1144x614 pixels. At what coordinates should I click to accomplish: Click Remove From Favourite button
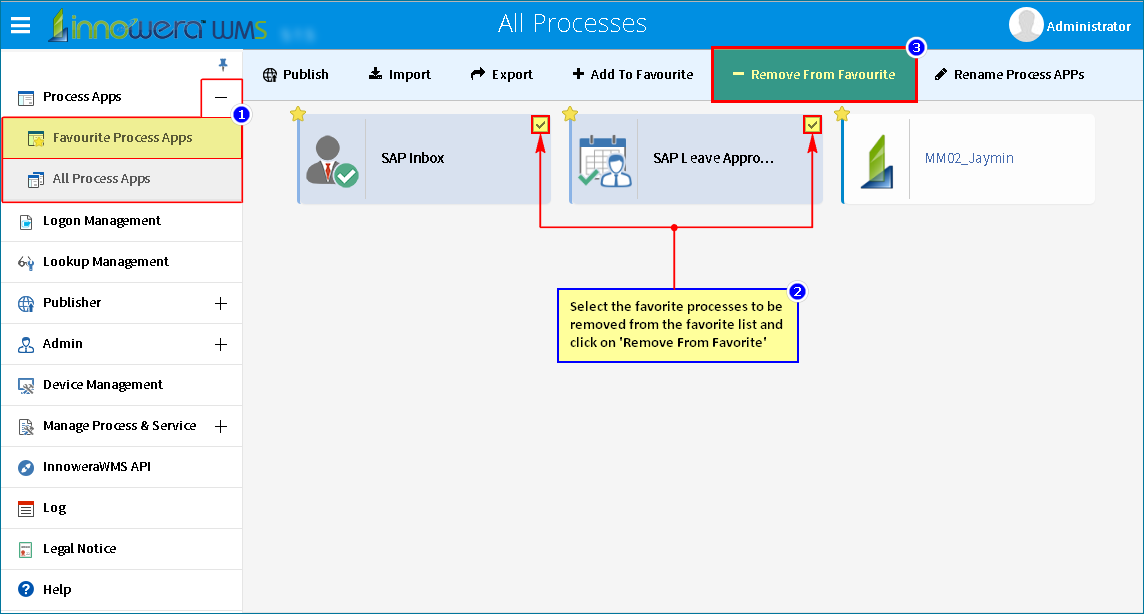coord(813,74)
